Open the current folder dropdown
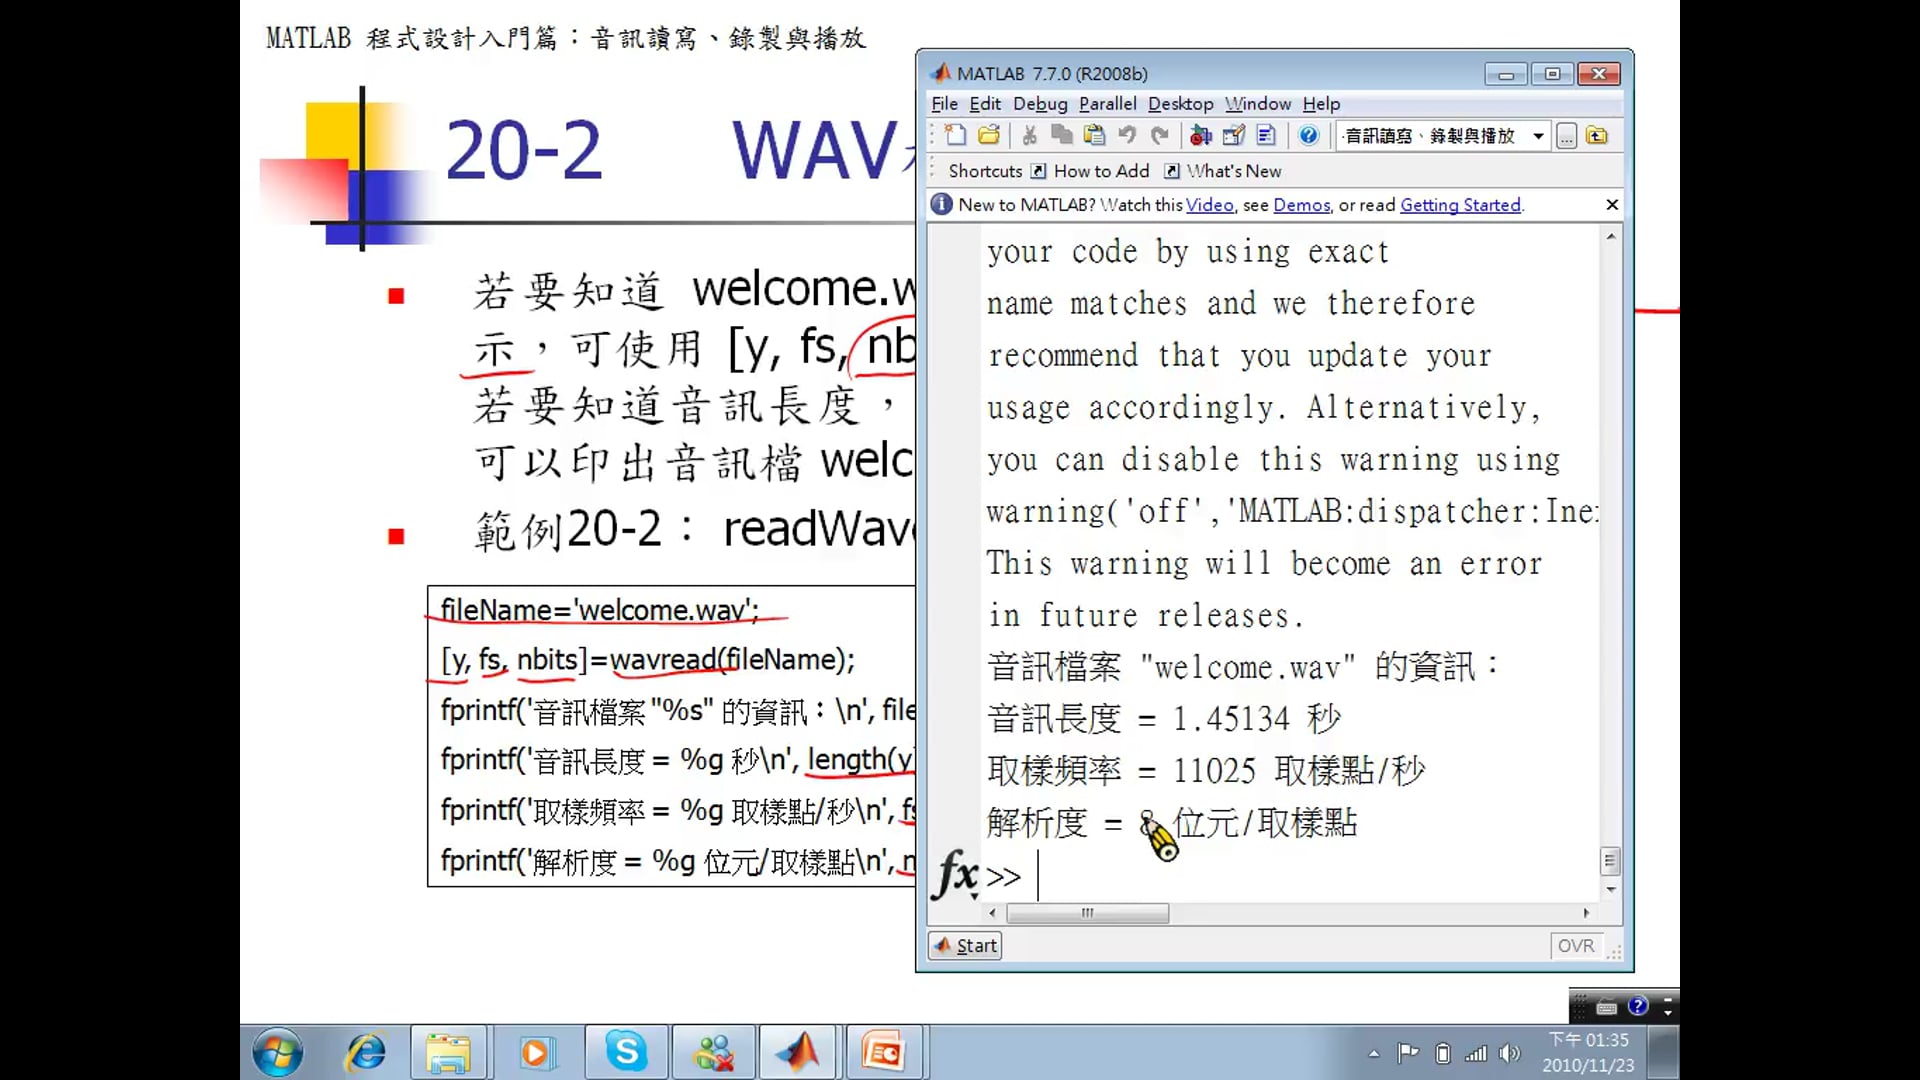 pyautogui.click(x=1538, y=135)
